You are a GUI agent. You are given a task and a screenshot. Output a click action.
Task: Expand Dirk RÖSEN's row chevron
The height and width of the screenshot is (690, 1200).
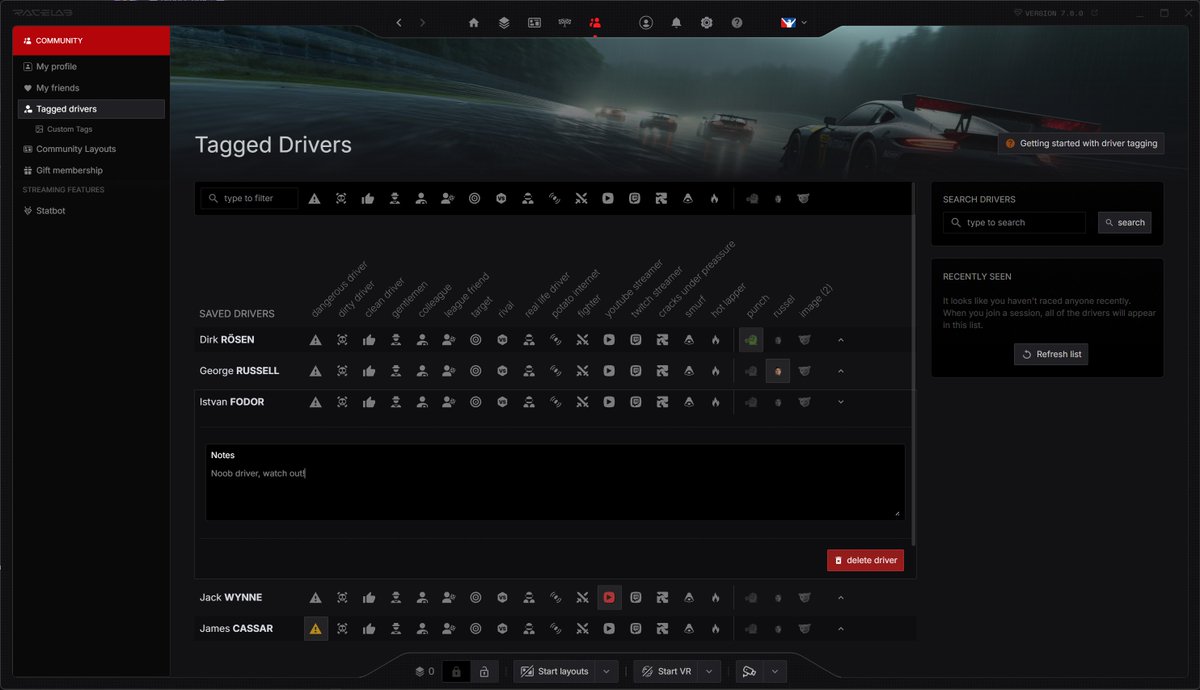click(841, 340)
